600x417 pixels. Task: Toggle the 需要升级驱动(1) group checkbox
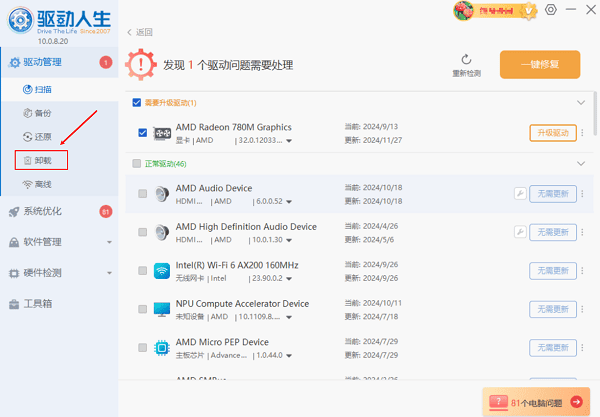click(137, 103)
